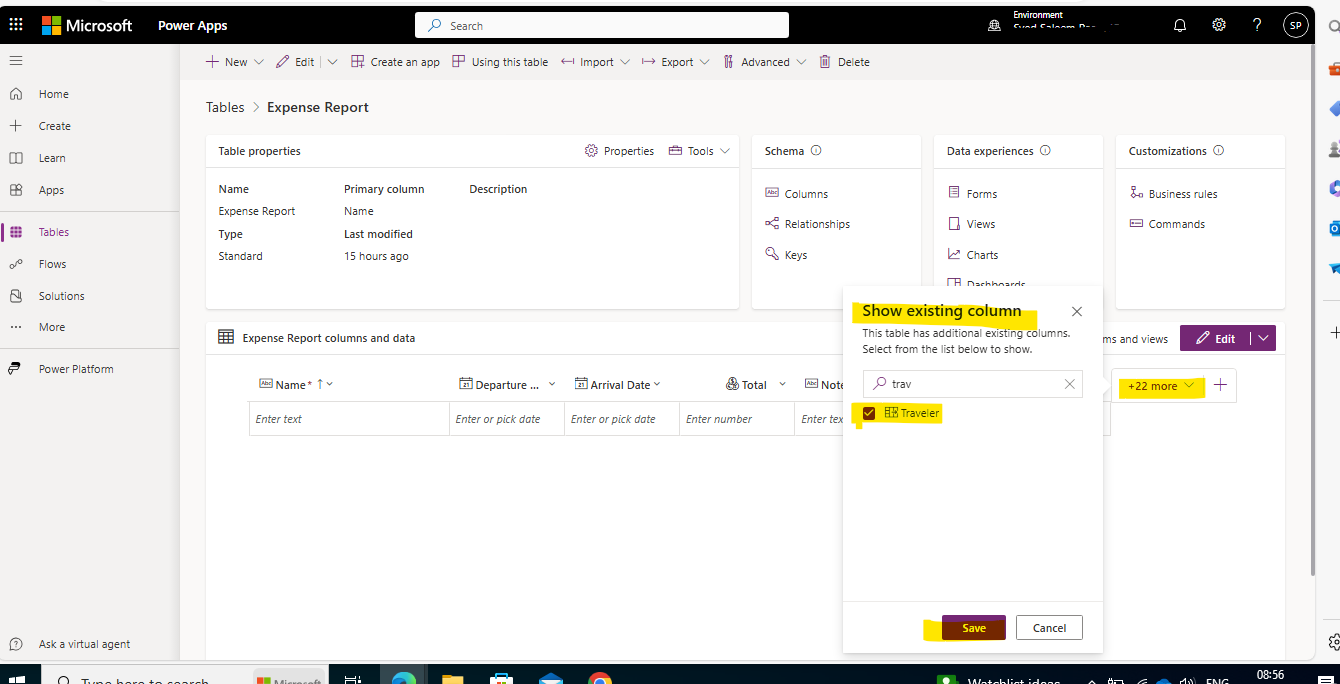Expand the New dropdown chevron
The width and height of the screenshot is (1340, 684).
tap(259, 62)
